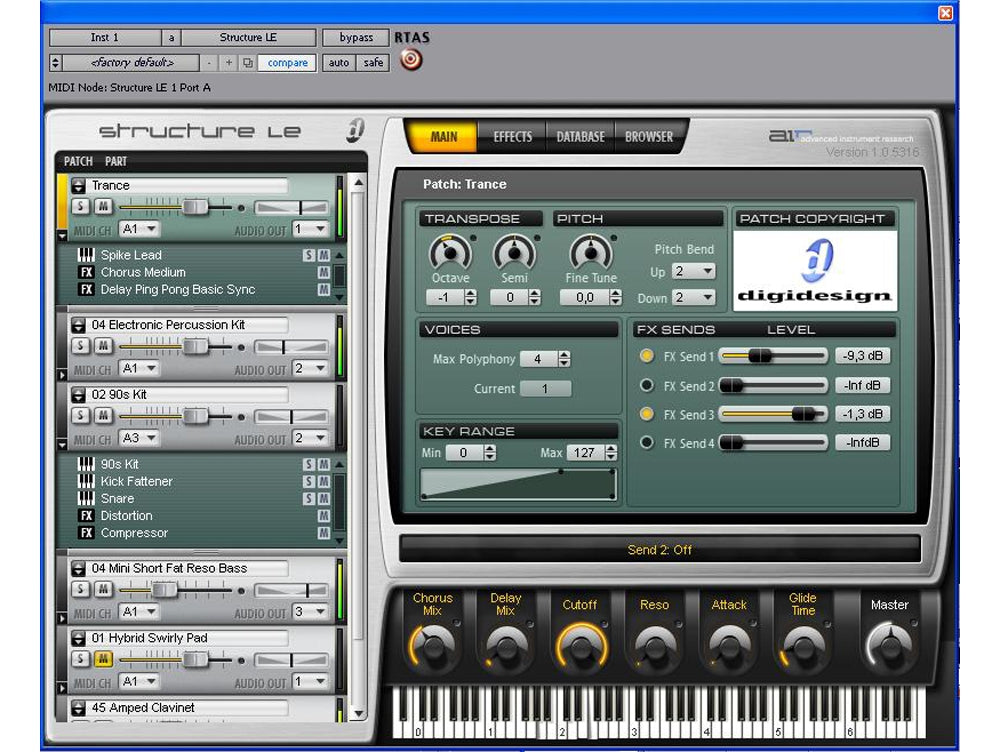The width and height of the screenshot is (1000, 752).
Task: Open AUDIO OUT dropdown of Trance patch
Action: click(311, 229)
